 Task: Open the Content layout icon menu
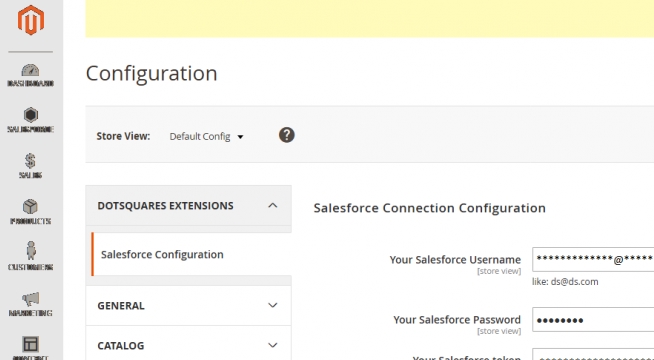click(30, 348)
